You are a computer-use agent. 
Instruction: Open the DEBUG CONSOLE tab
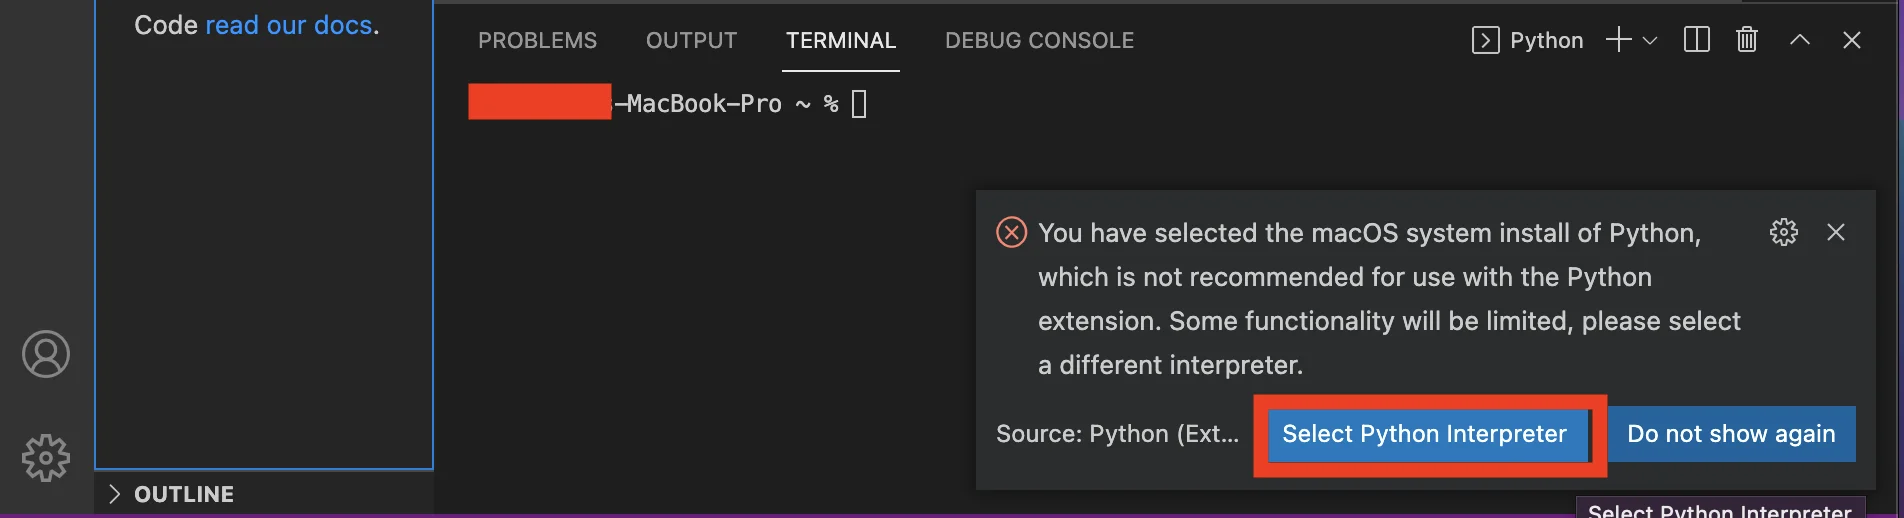(x=1039, y=41)
